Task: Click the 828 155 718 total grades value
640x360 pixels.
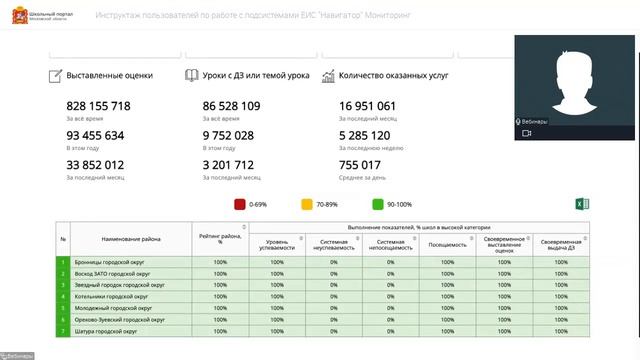Action: (98, 106)
